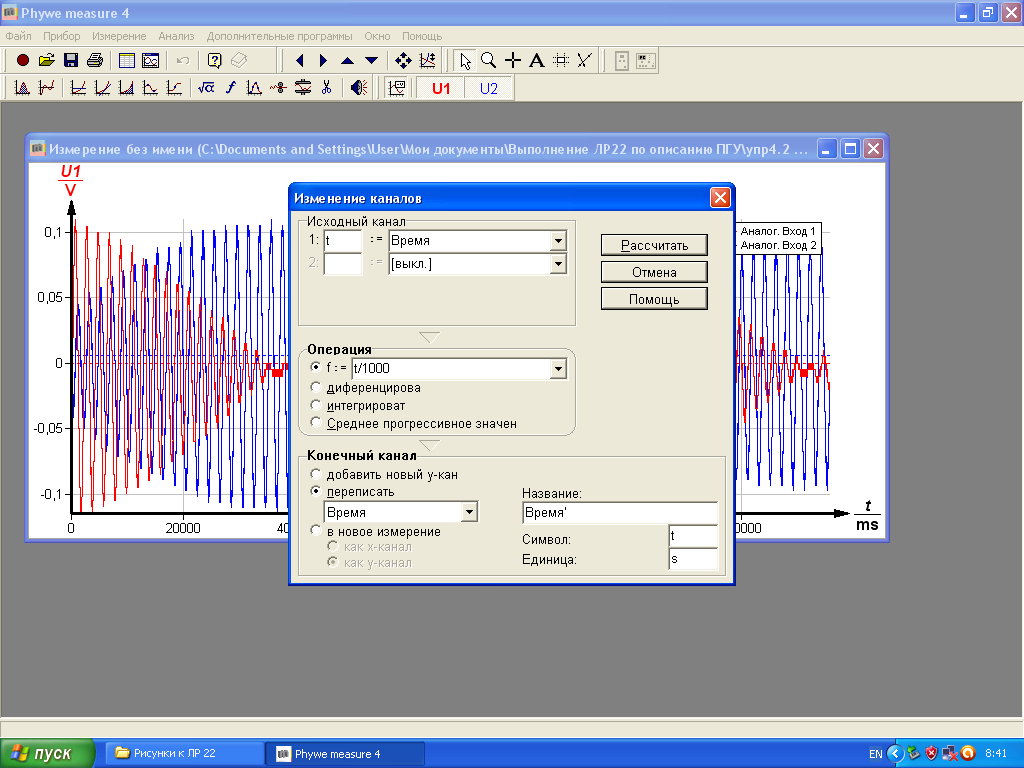The width and height of the screenshot is (1024, 768).
Task: Select the survey region tool
Action: coord(561,61)
